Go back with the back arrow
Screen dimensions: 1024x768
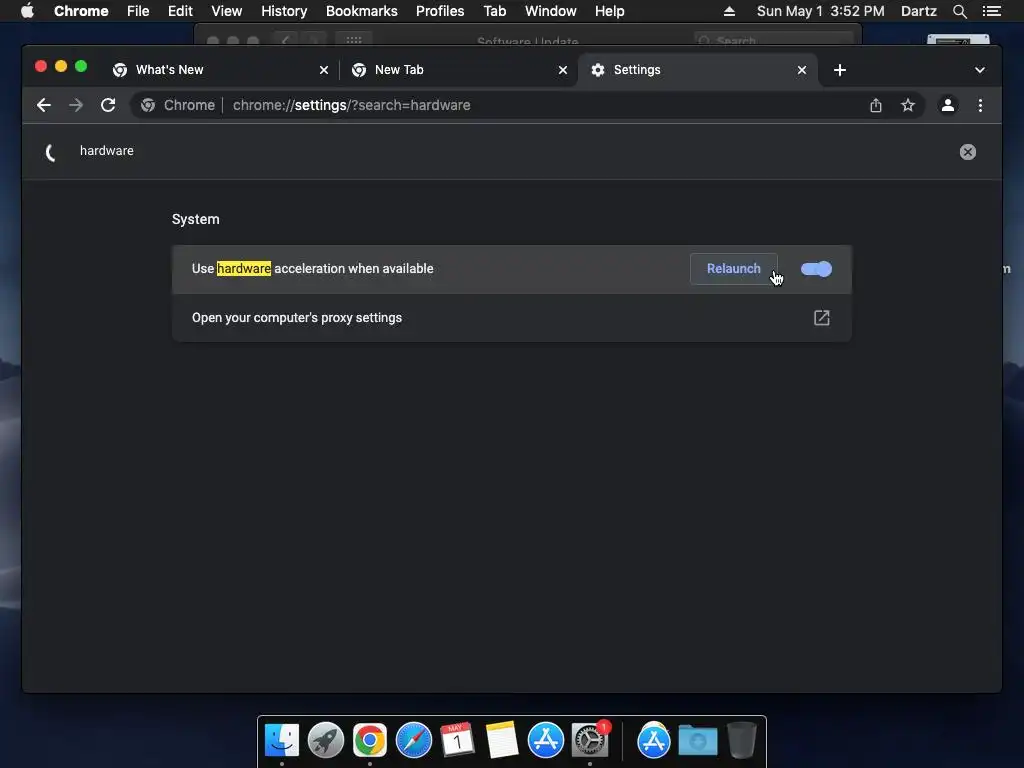[44, 105]
